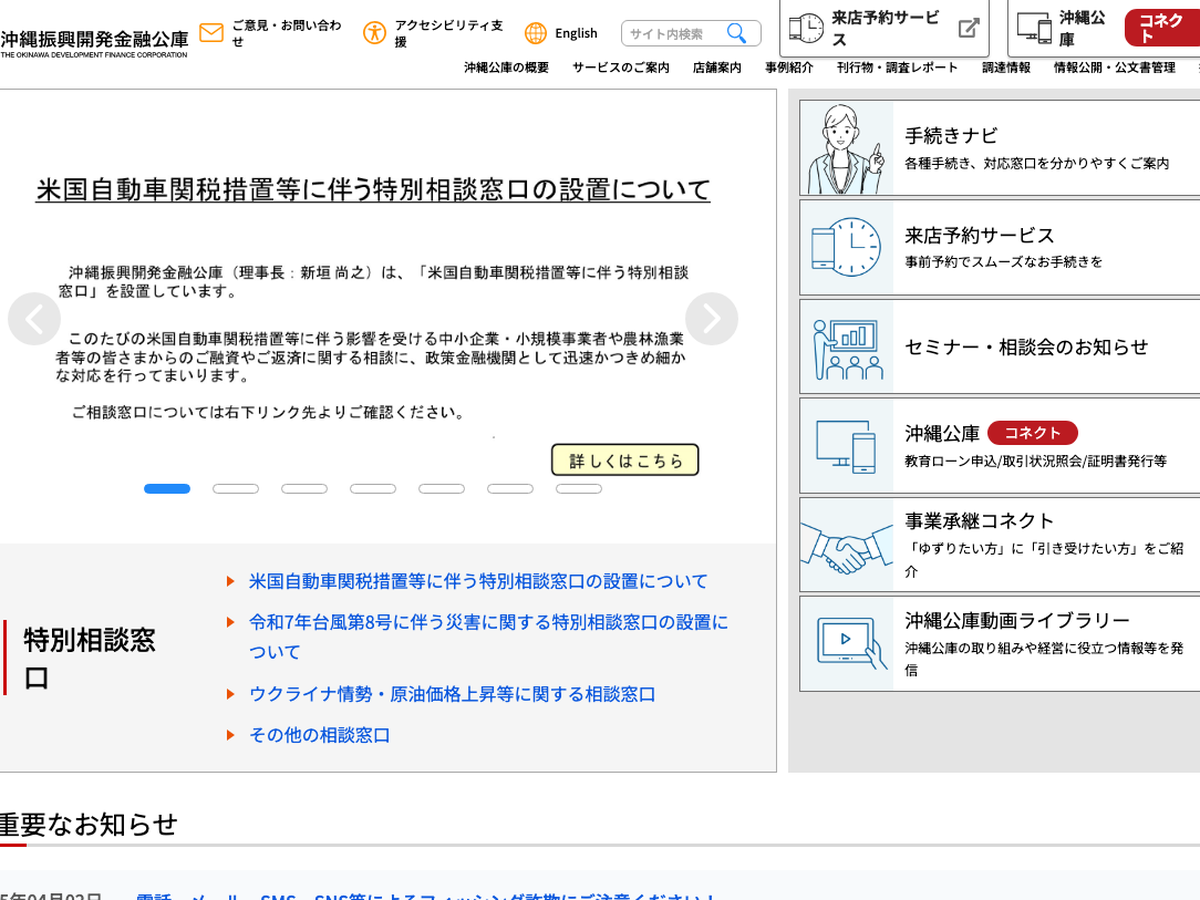The image size is (1200, 900).
Task: Open the video player 動画ライブラリー icon
Action: coord(847,643)
